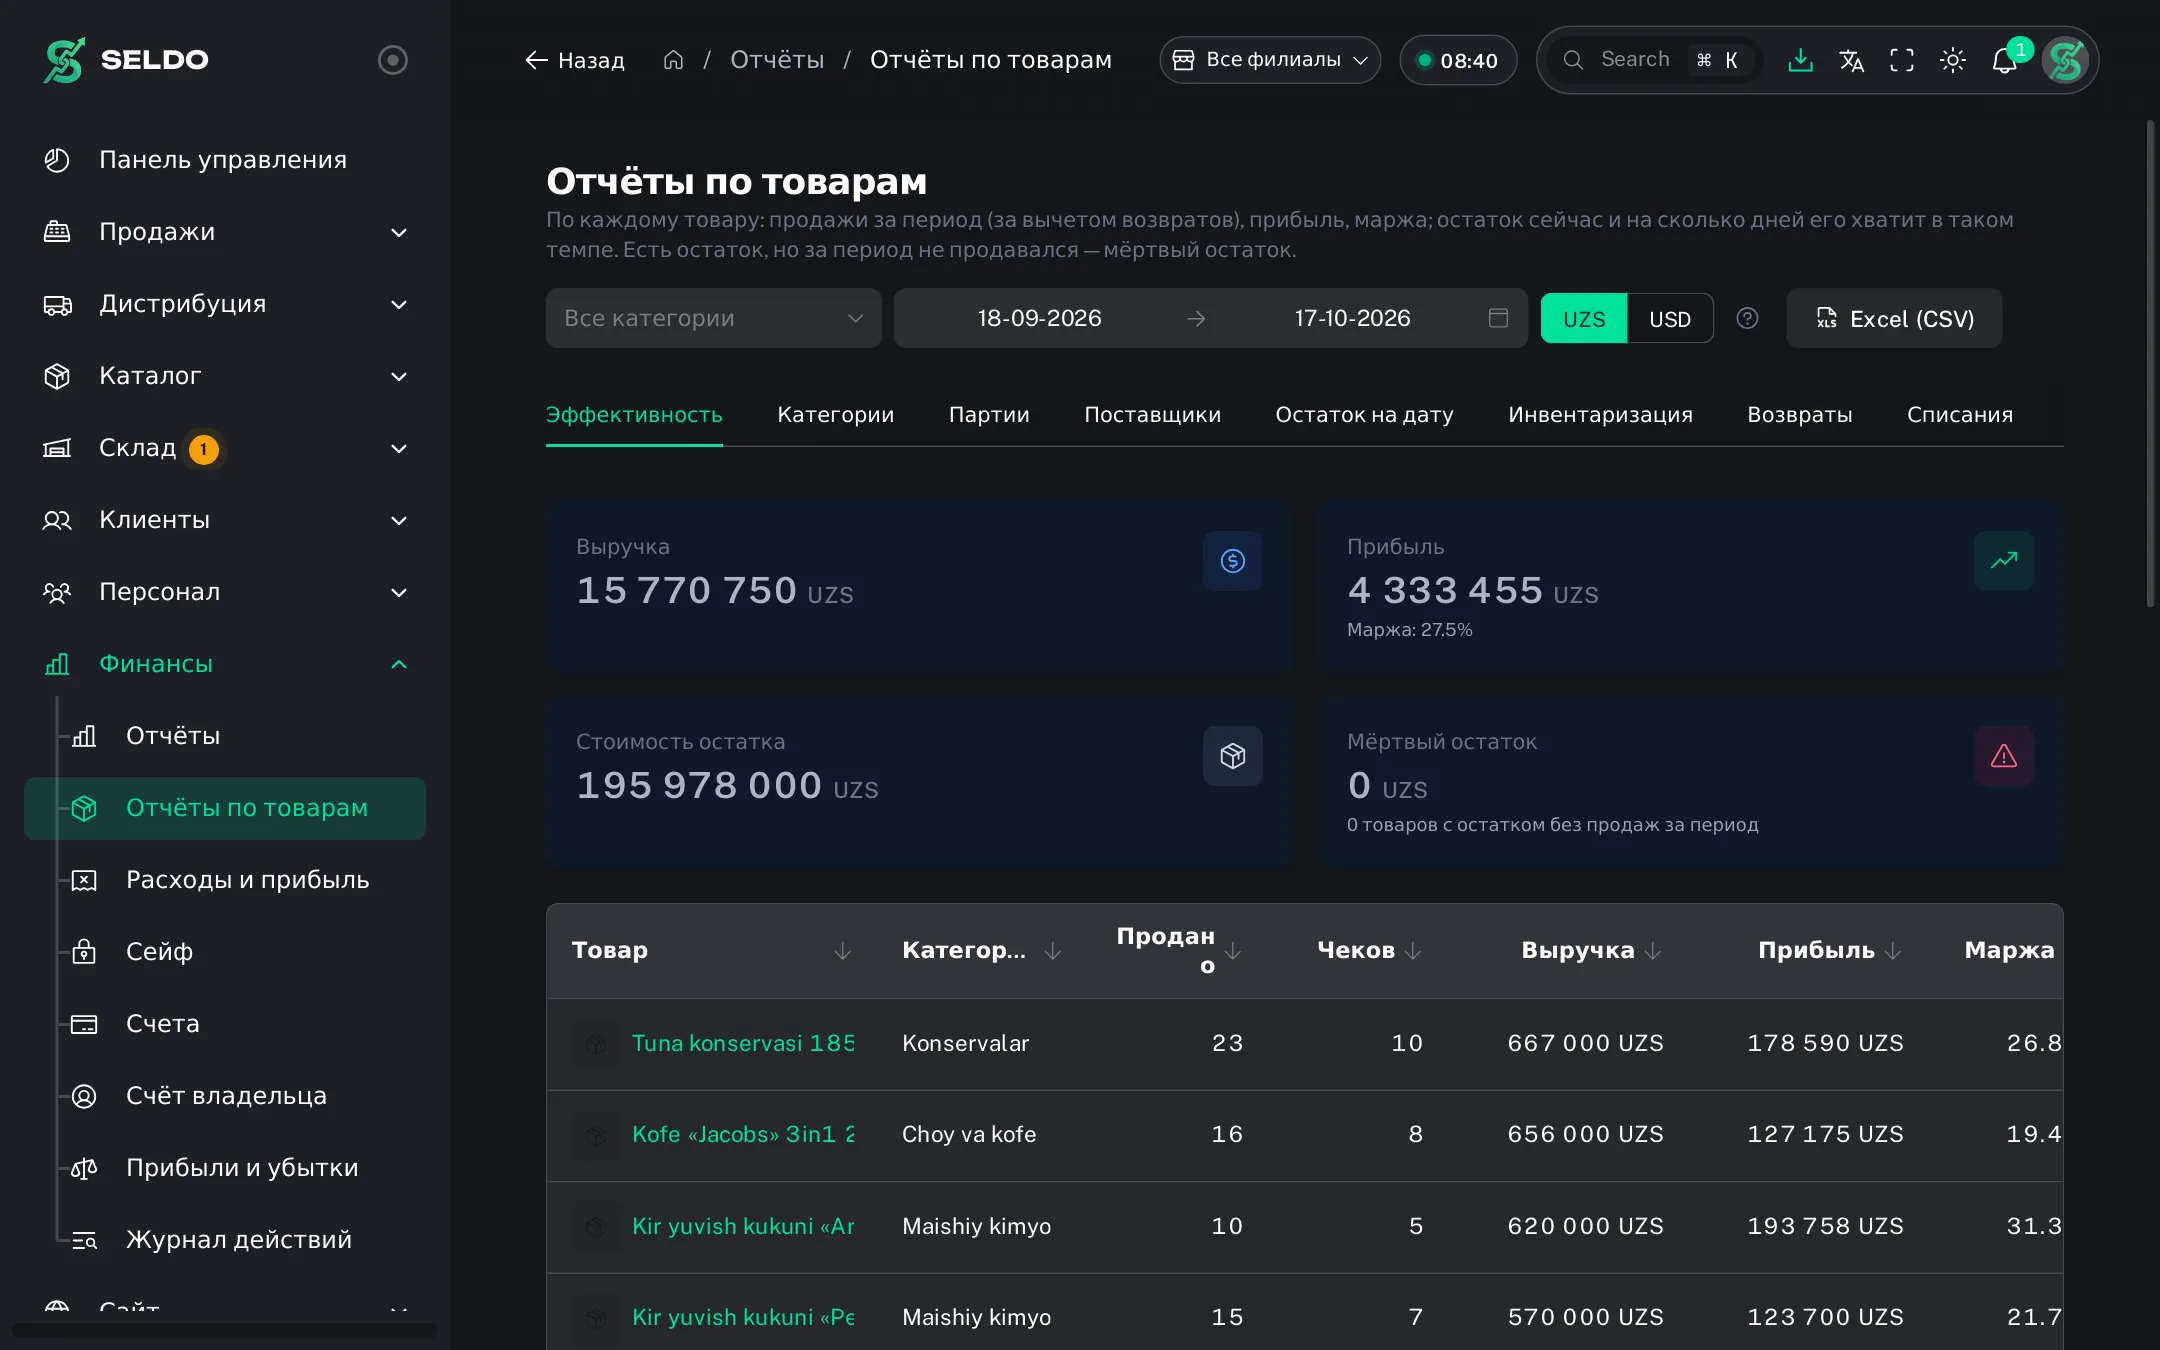Open notifications bell icon
The width and height of the screenshot is (2160, 1350).
2004,61
